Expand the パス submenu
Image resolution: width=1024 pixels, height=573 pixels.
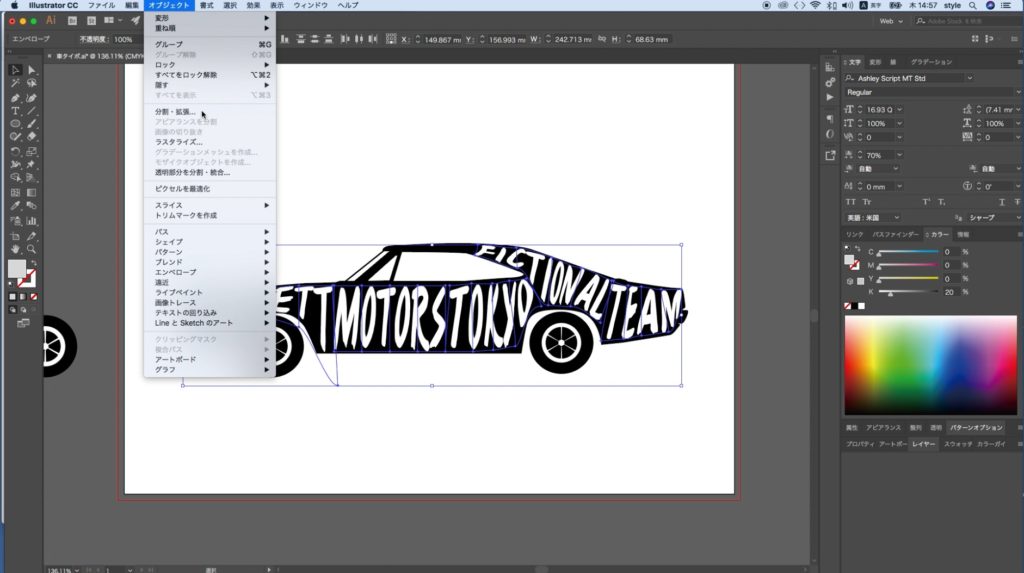pos(210,232)
